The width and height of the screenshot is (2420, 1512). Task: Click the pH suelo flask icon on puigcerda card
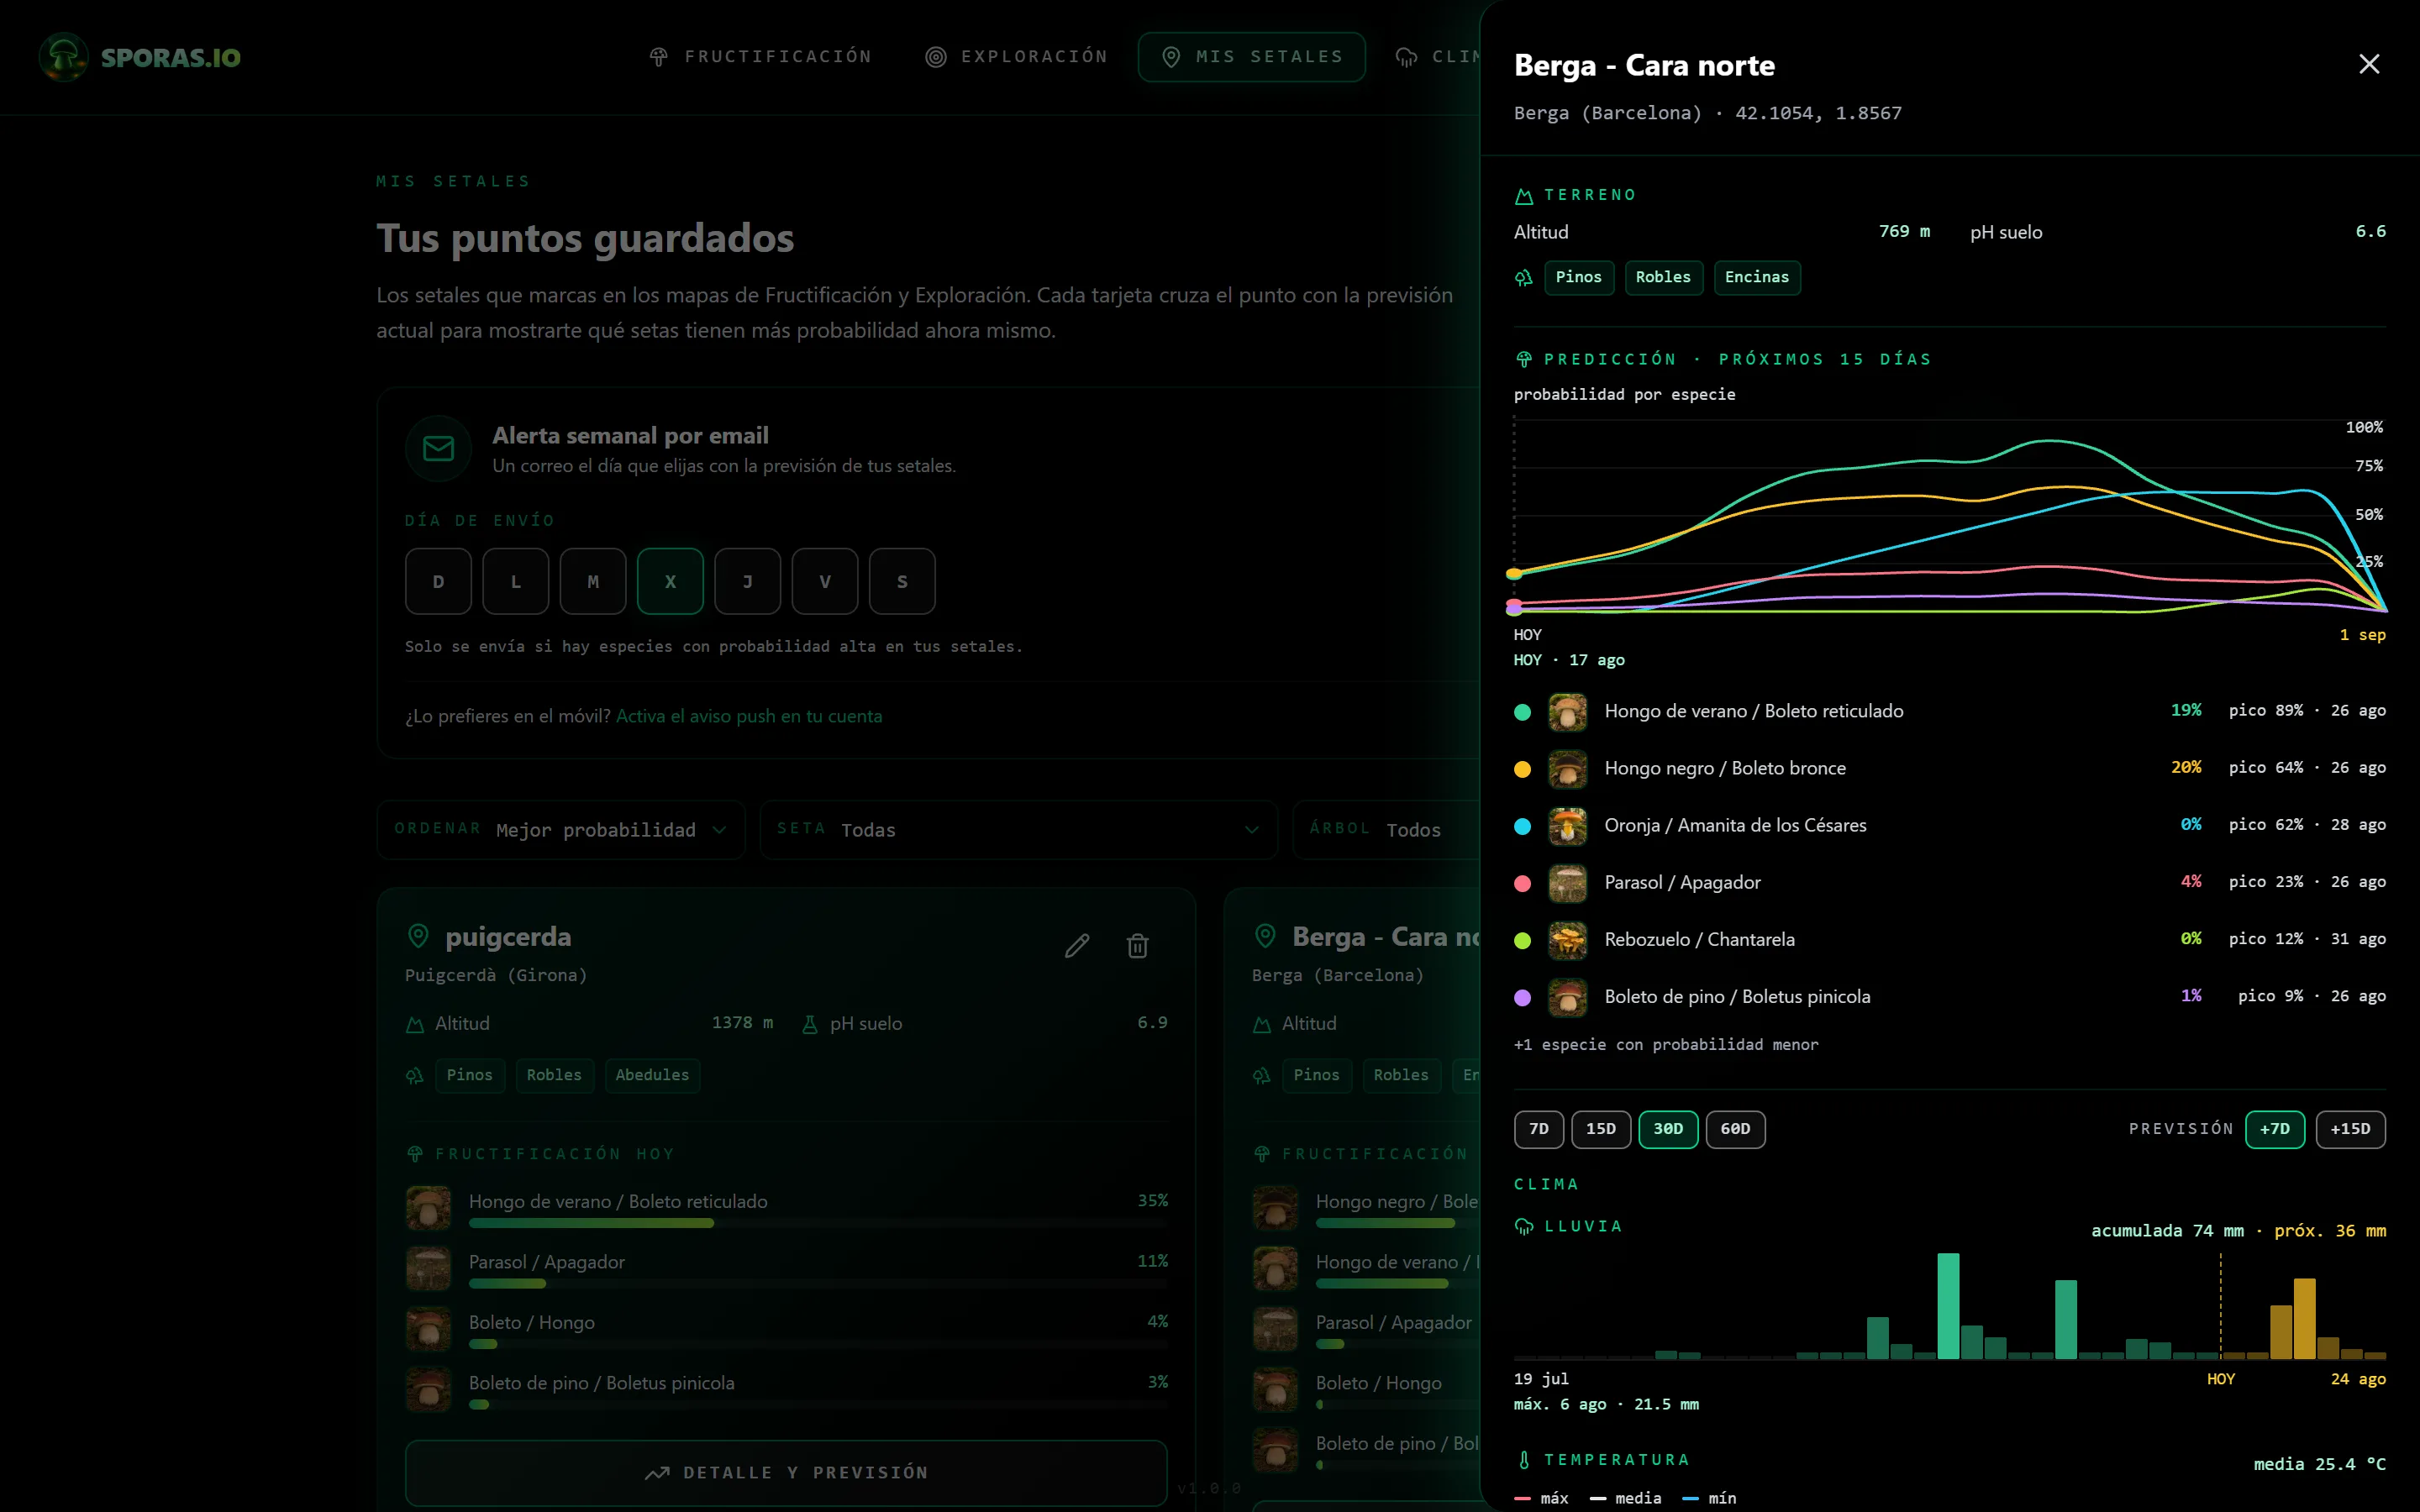(x=810, y=1024)
